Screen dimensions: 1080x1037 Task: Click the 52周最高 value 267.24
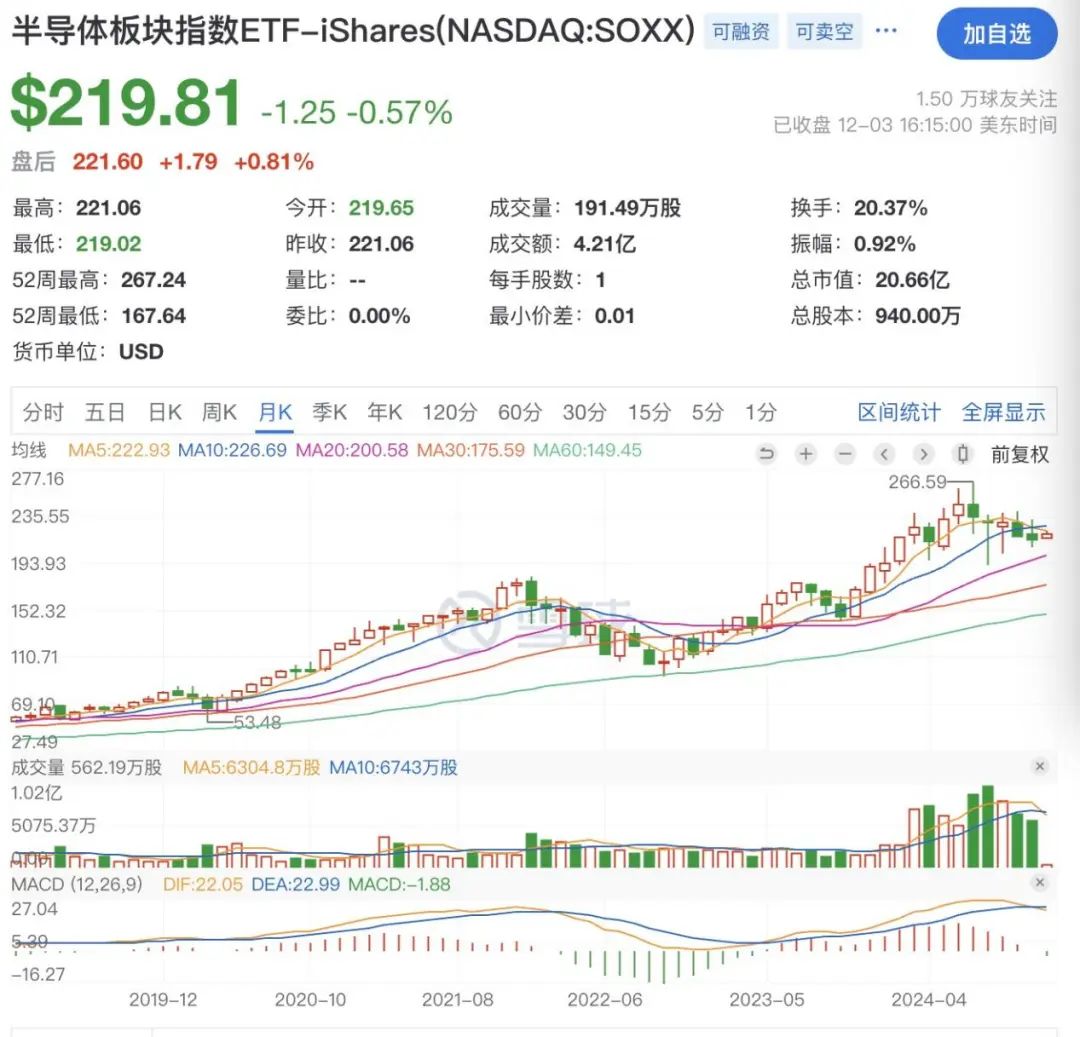[154, 280]
